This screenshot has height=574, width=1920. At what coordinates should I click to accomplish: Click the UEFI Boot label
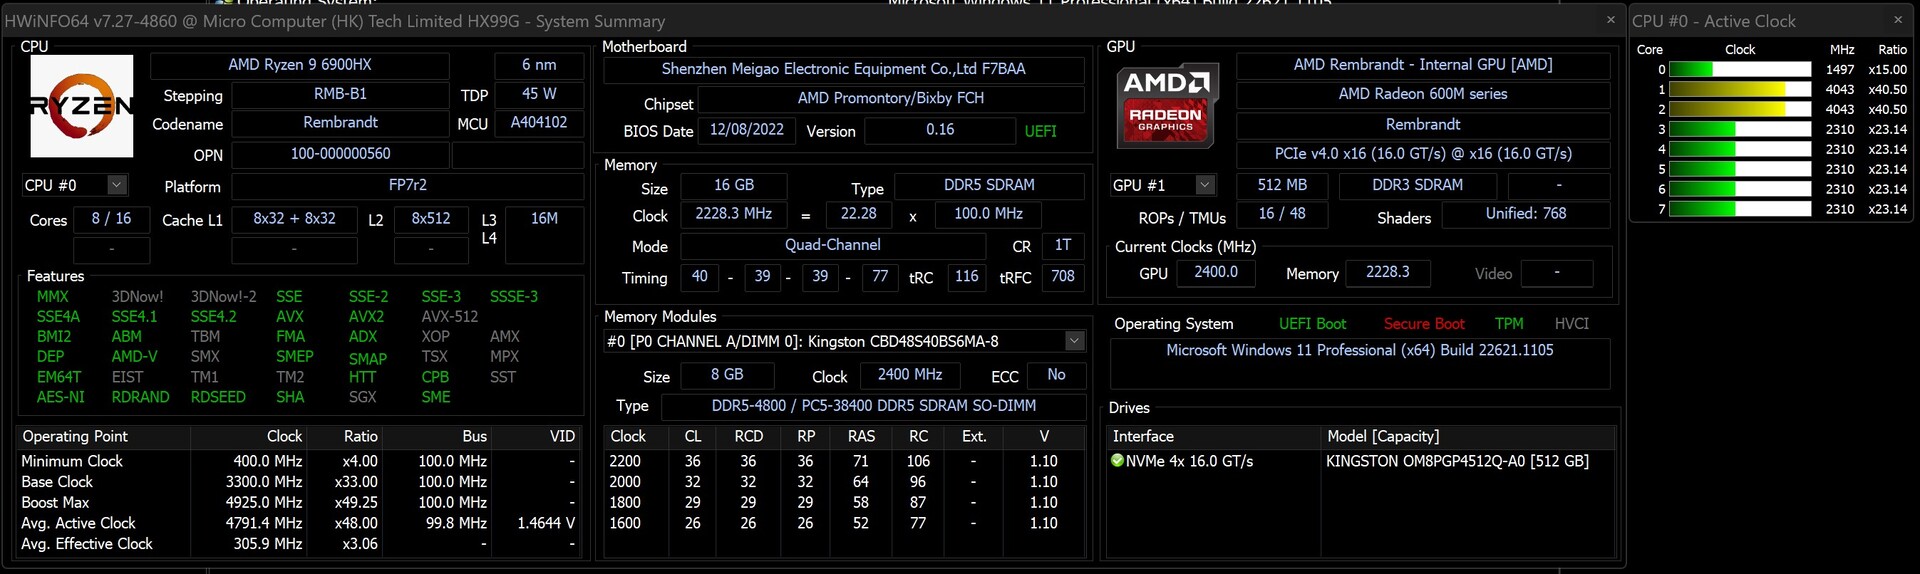(1312, 324)
